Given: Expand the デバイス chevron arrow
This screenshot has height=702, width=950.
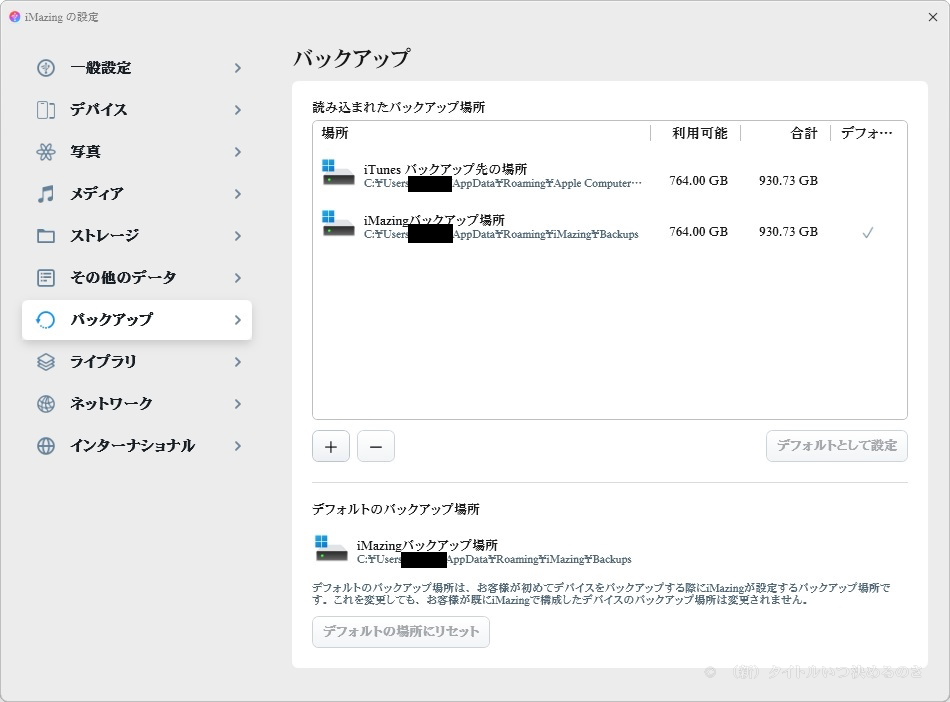Looking at the screenshot, I should 238,110.
